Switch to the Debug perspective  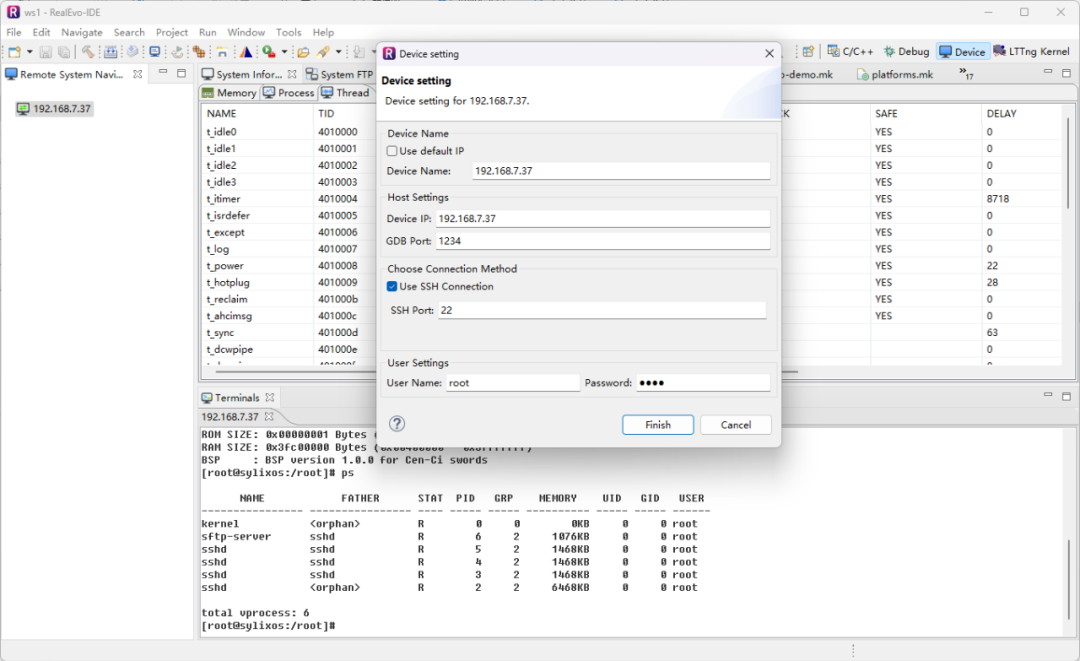[906, 52]
